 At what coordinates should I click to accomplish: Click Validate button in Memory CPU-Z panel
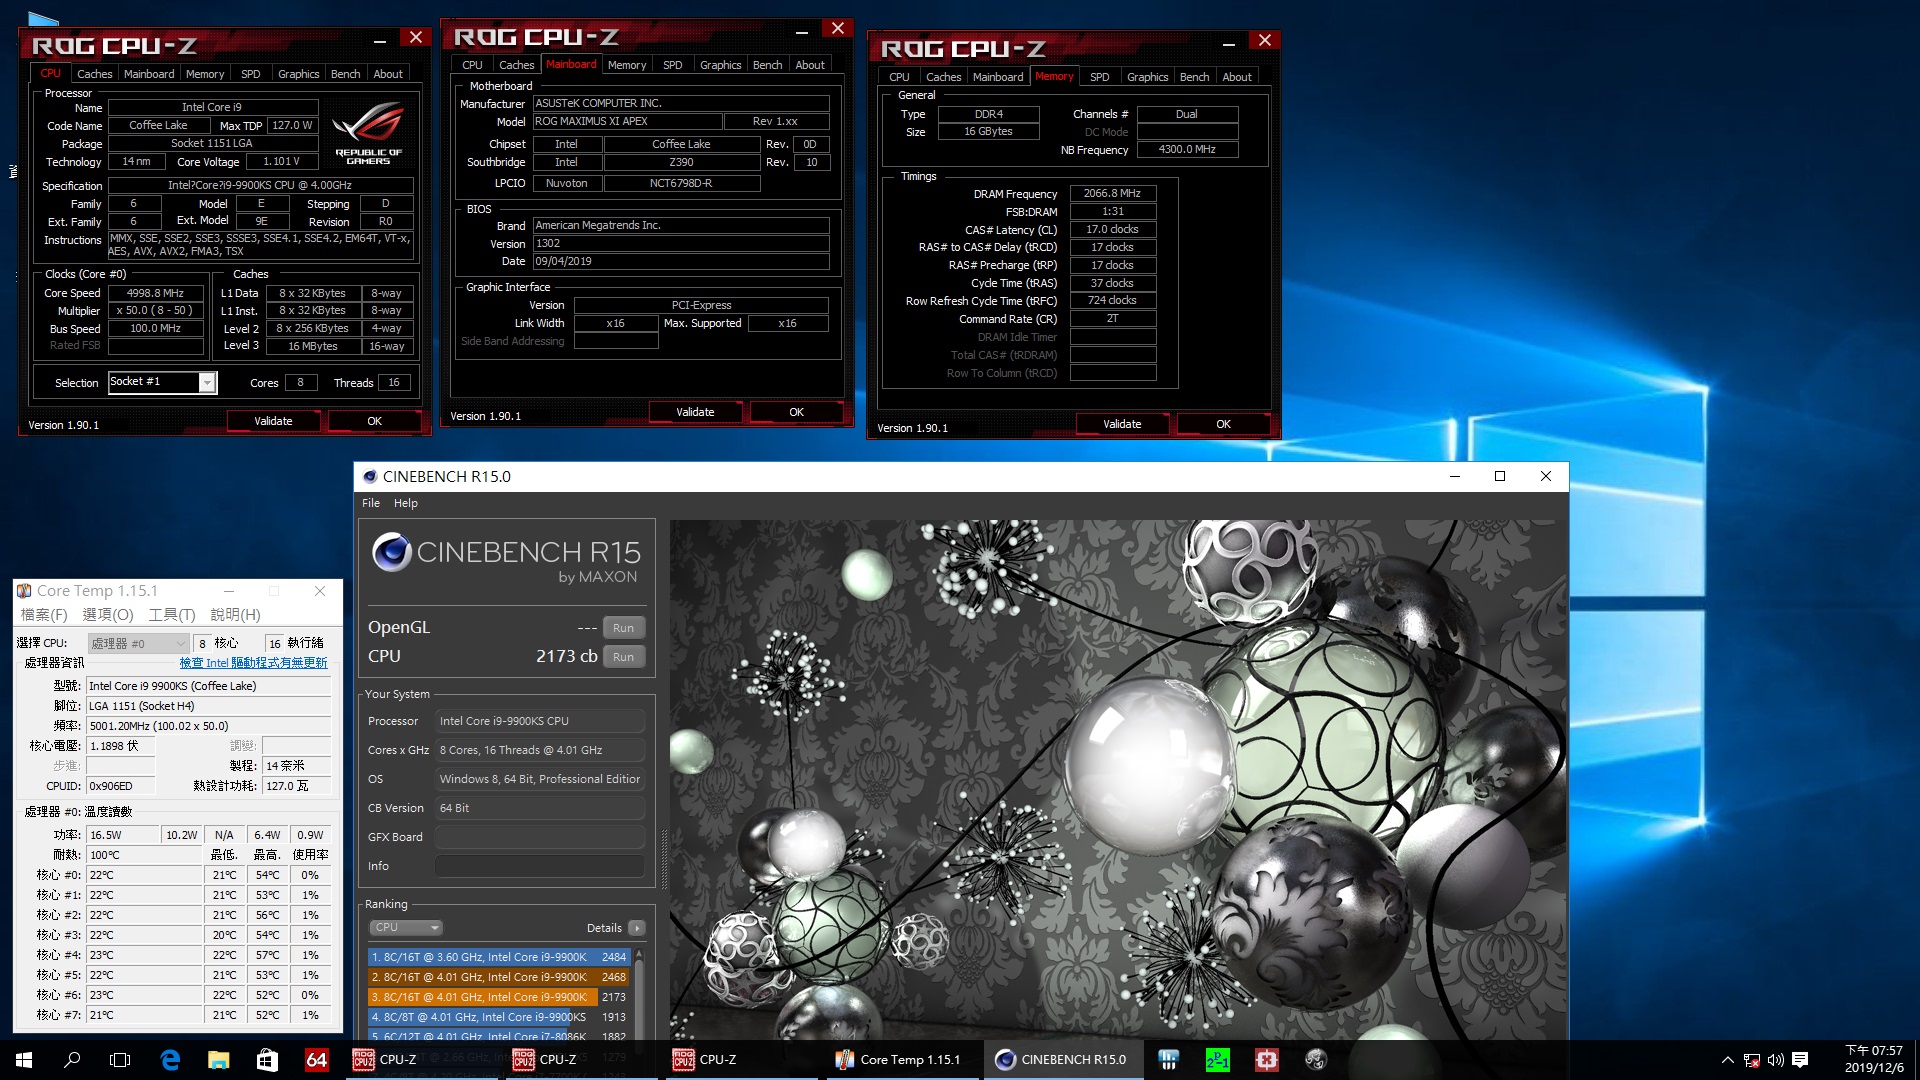1124,423
